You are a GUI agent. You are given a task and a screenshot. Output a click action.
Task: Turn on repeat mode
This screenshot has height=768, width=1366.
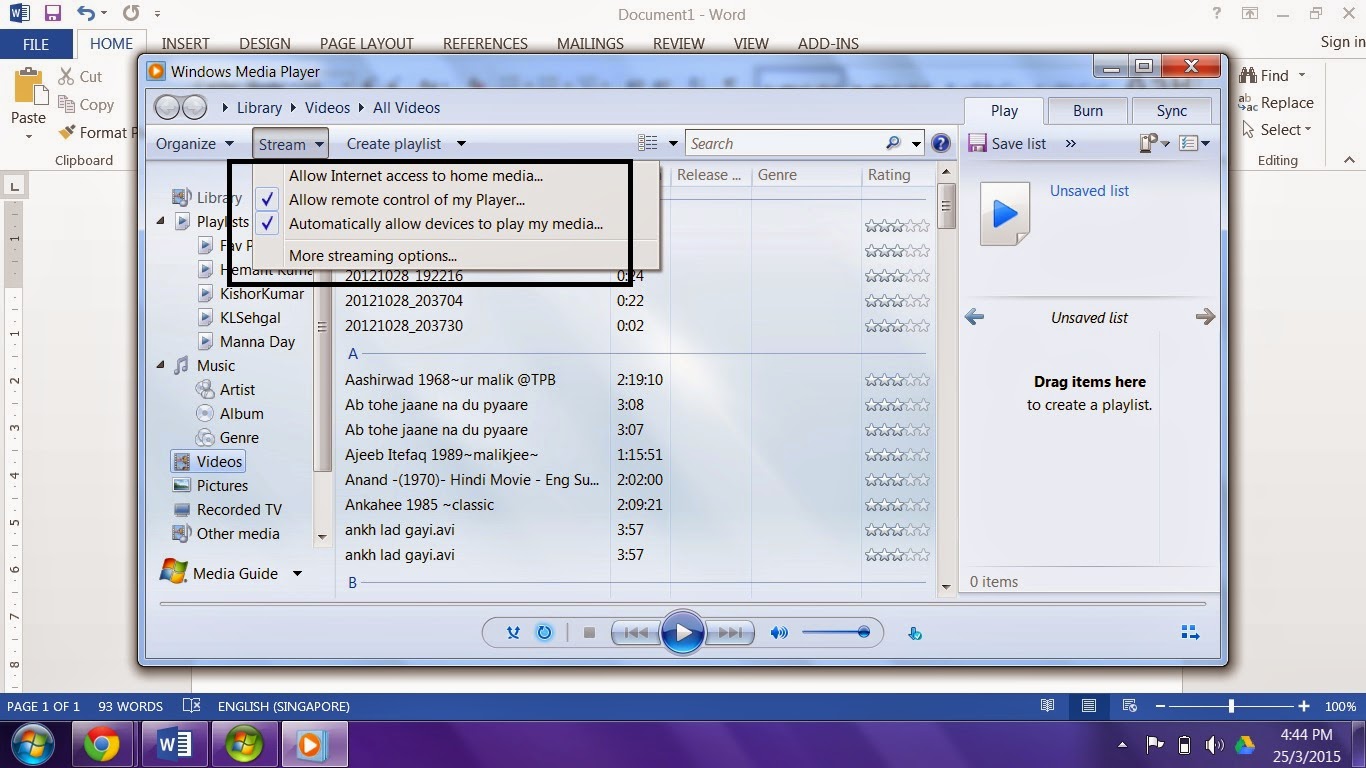(x=544, y=632)
